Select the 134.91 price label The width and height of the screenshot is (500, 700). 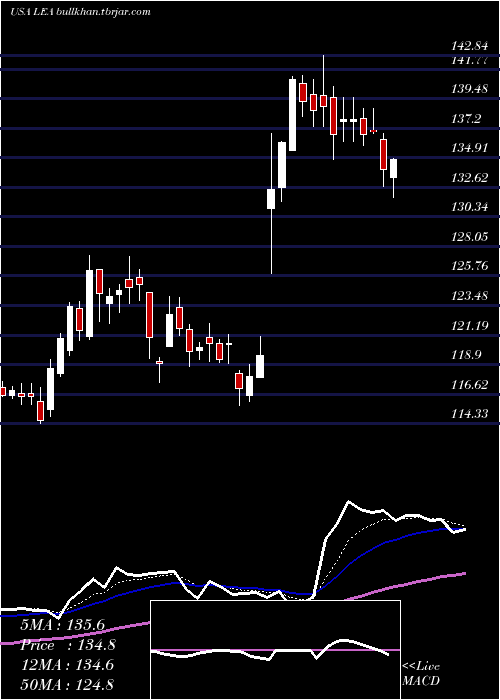tap(469, 148)
